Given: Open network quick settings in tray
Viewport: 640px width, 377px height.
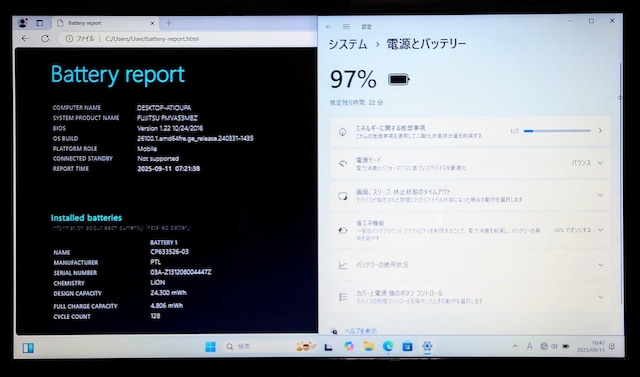Looking at the screenshot, I should (544, 346).
